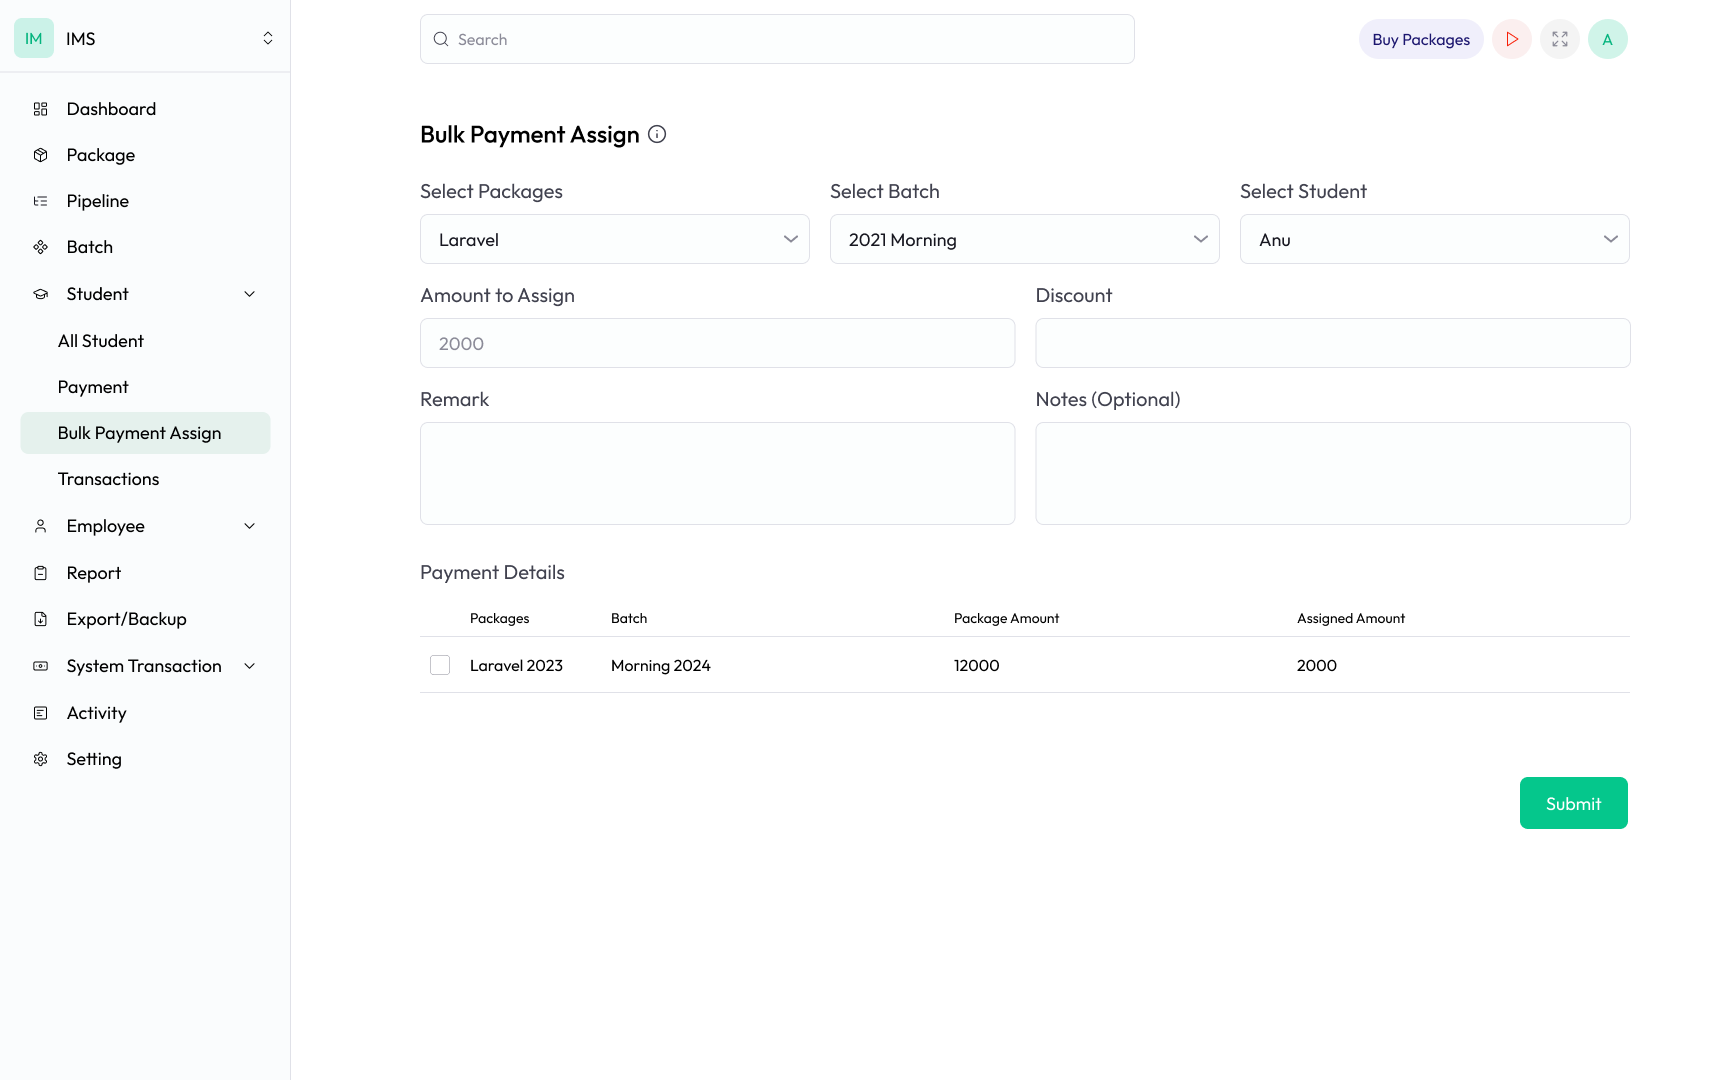This screenshot has width=1728, height=1080.
Task: Click the info icon beside Bulk Payment Assign
Action: pyautogui.click(x=657, y=134)
